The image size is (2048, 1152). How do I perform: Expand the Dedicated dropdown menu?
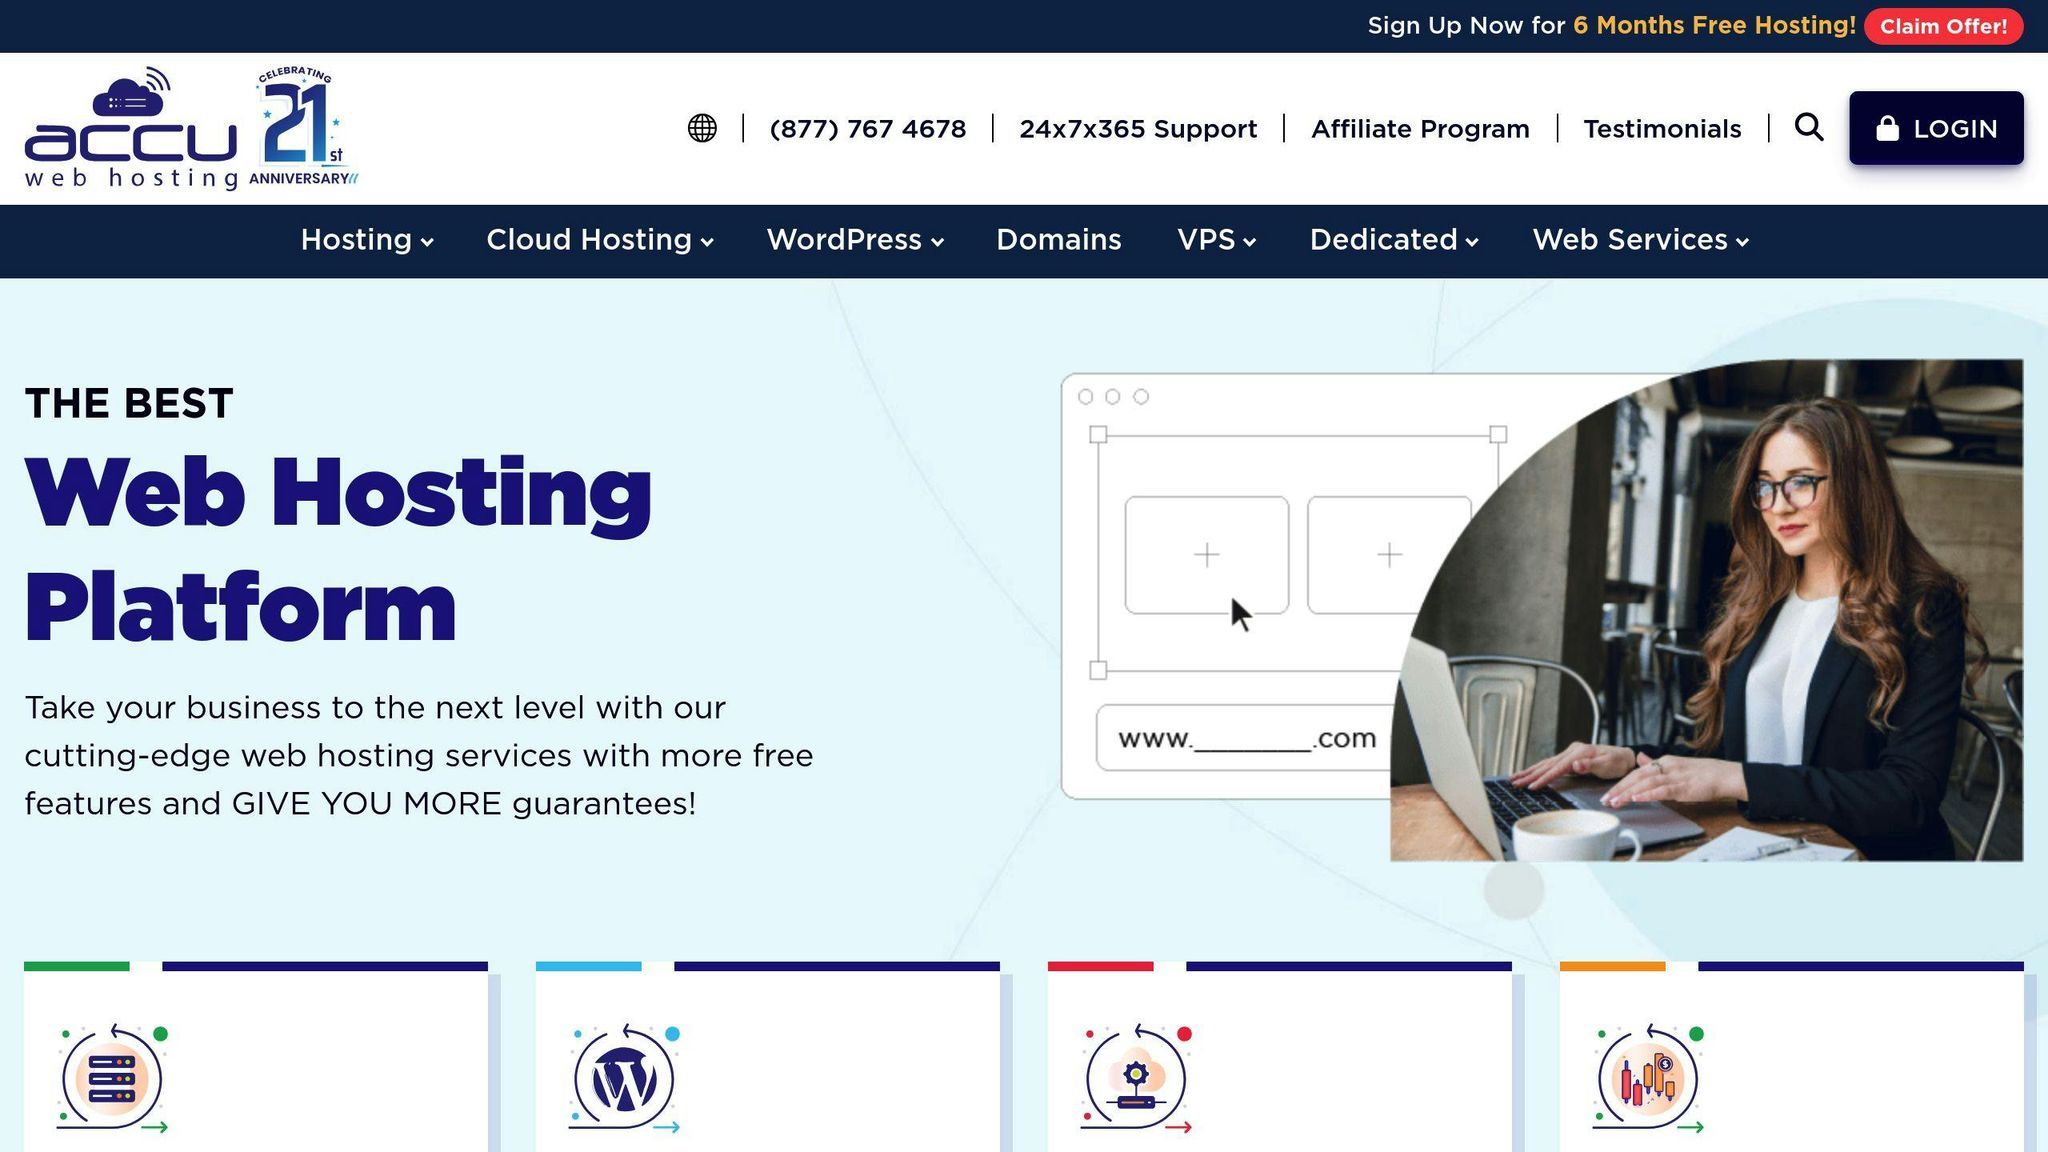1394,240
